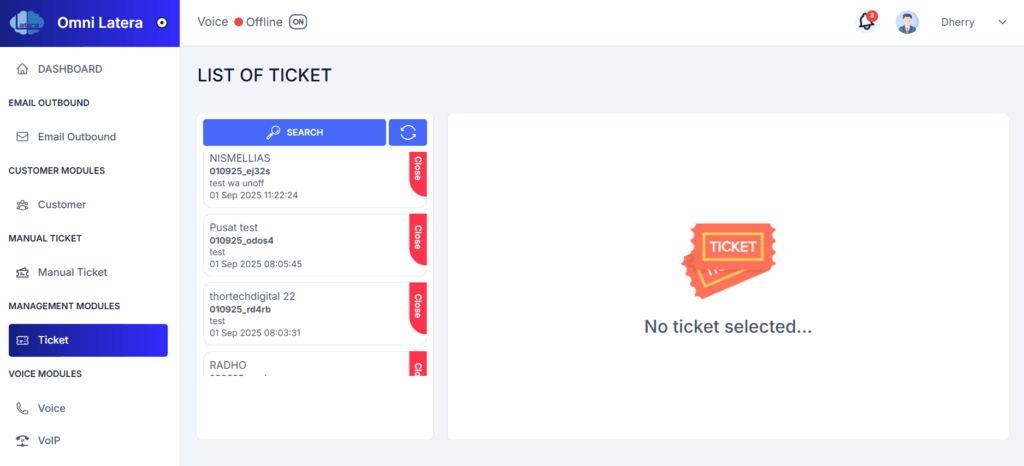Toggle the Voice ON switch

click(x=298, y=22)
